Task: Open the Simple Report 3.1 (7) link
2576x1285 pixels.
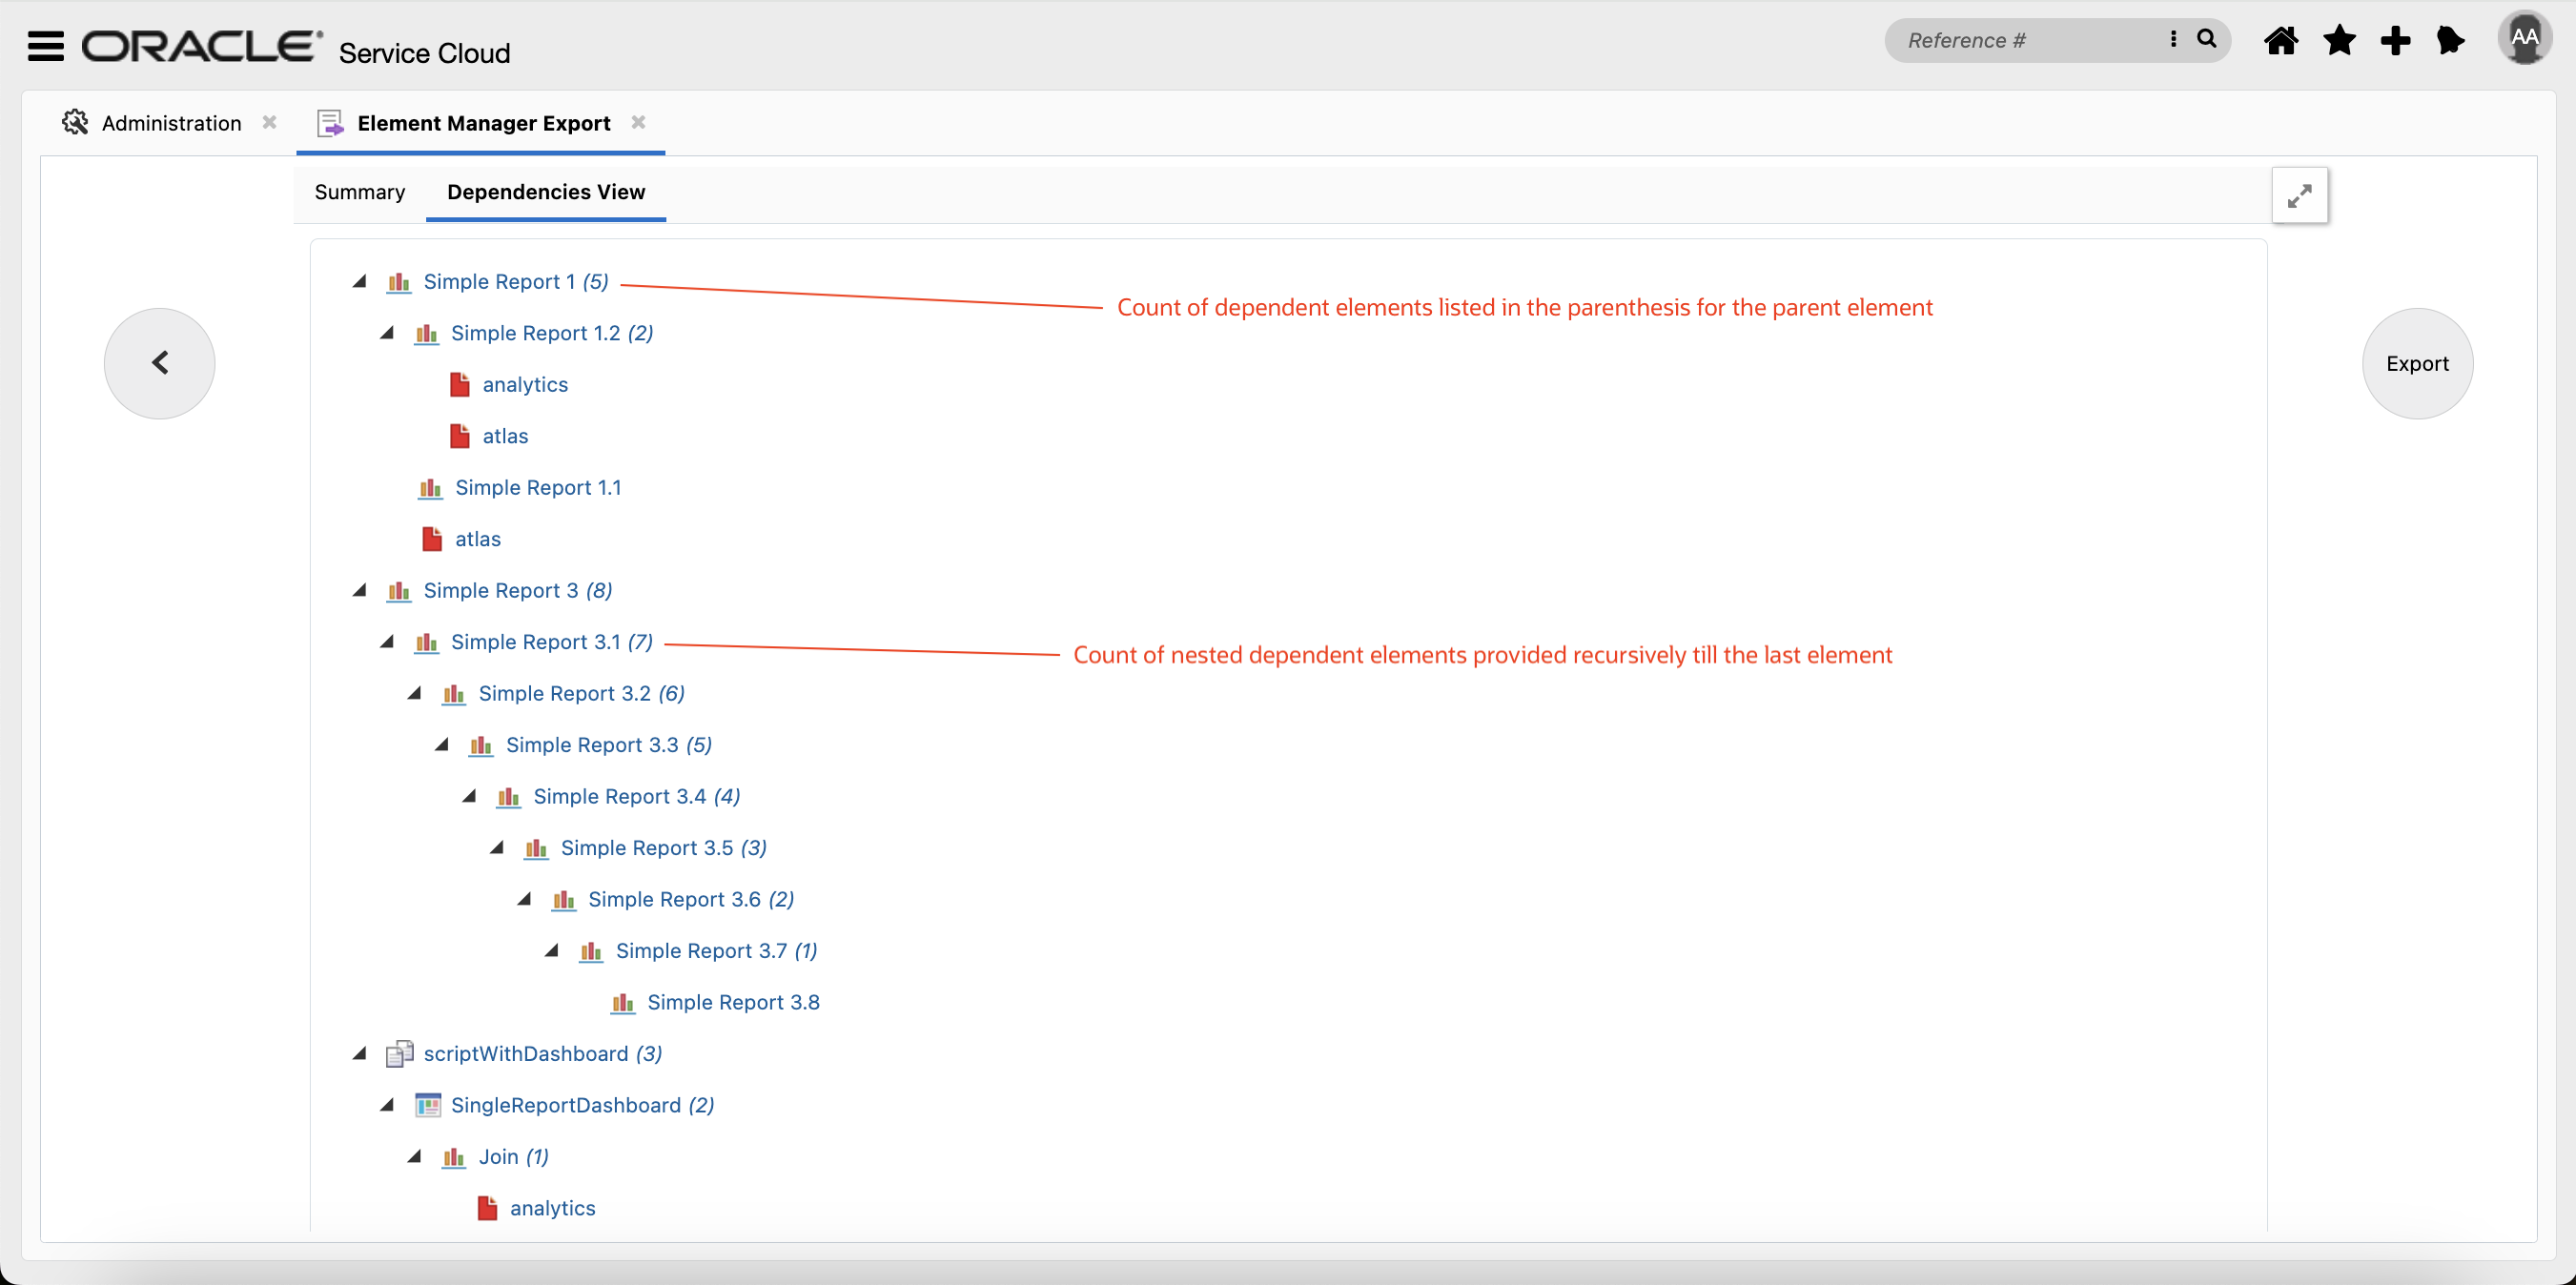Action: point(552,642)
